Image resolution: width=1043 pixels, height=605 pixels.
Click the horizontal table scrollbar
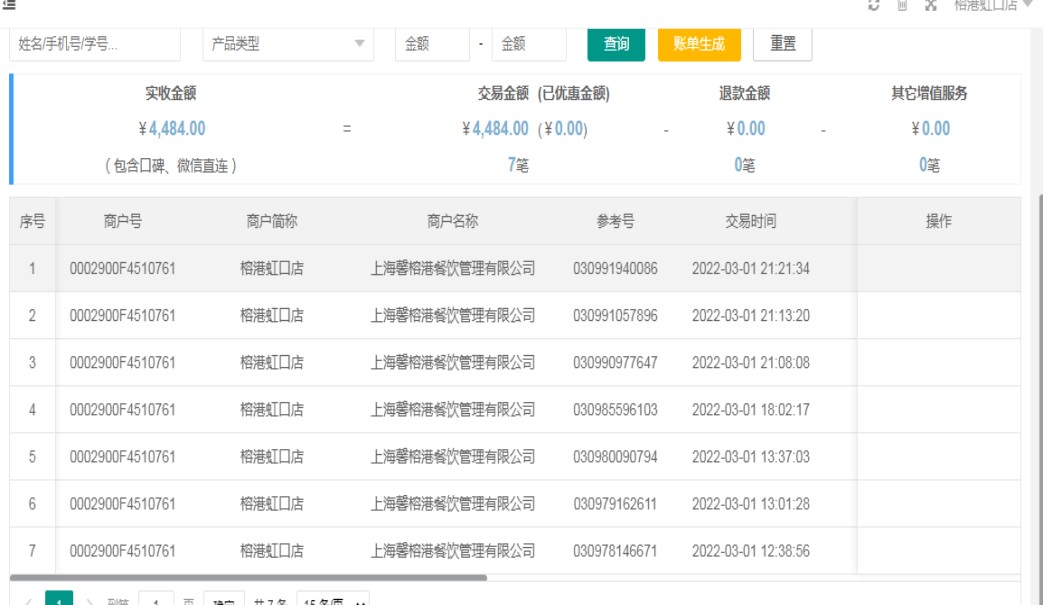click(x=248, y=577)
